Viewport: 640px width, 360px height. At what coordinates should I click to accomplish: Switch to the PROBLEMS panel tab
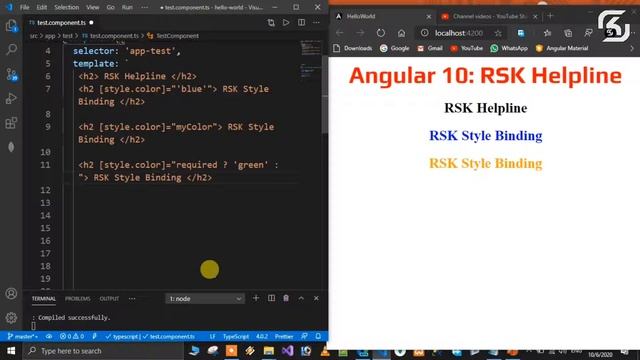tap(78, 299)
